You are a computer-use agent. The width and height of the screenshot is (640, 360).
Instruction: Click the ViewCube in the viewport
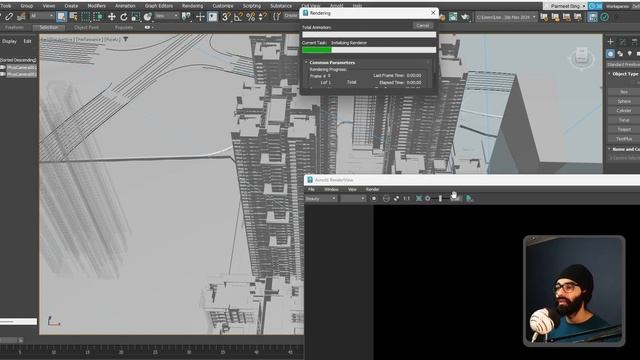pos(582,58)
